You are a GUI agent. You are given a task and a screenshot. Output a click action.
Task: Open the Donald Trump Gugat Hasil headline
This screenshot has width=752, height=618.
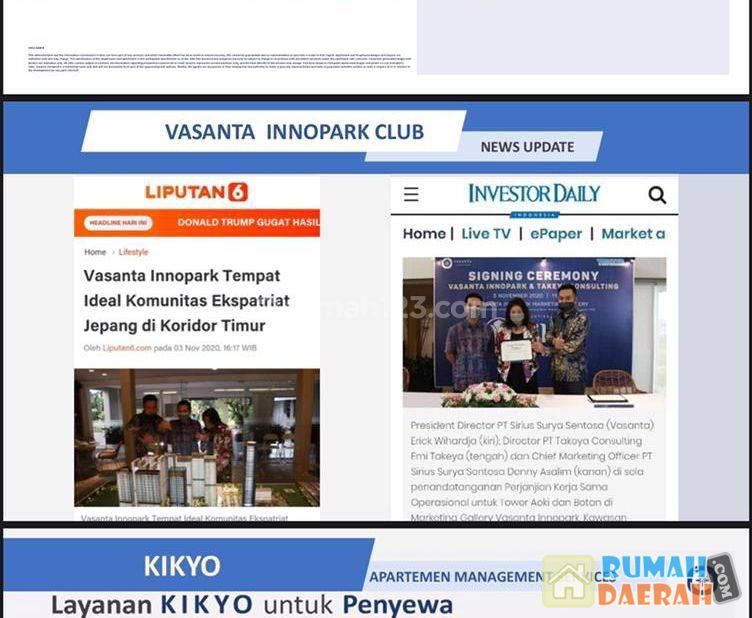pos(247,223)
